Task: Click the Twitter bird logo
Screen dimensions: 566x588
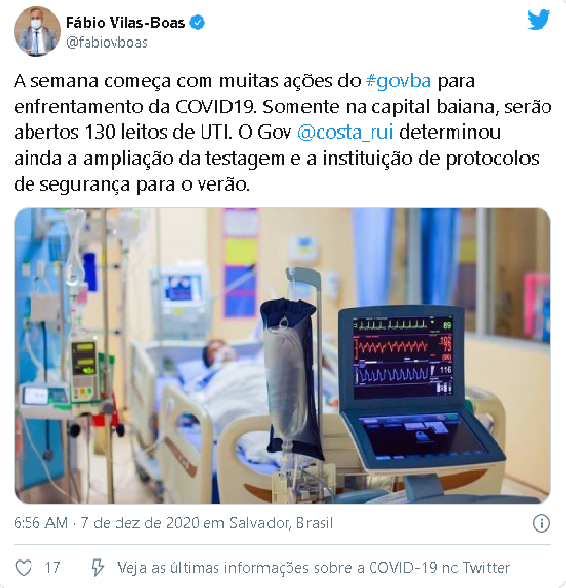Action: 538,20
